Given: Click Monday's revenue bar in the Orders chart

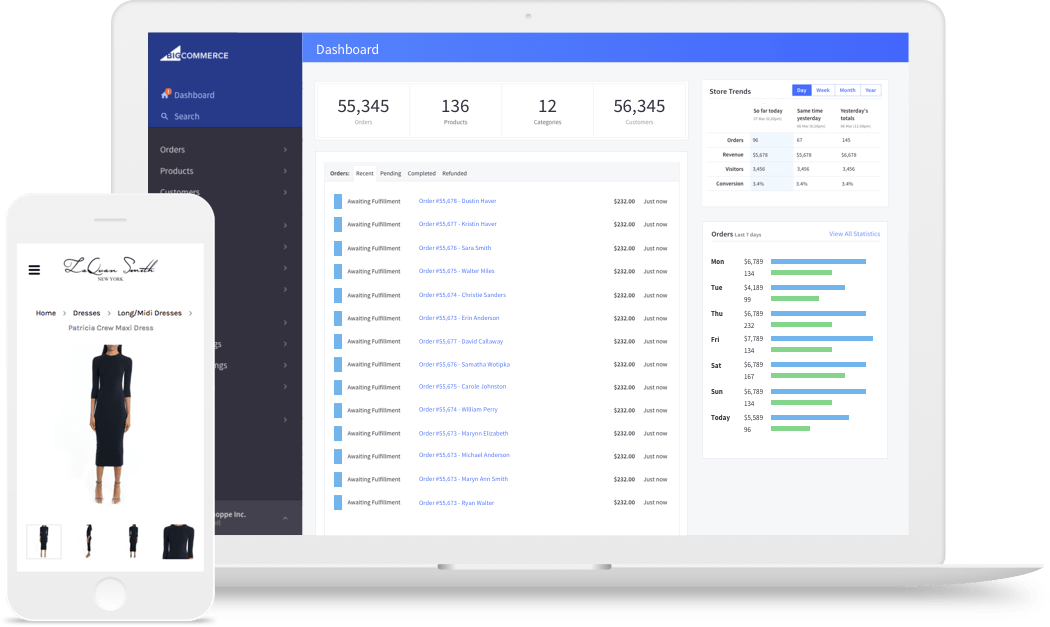Looking at the screenshot, I should pos(820,260).
